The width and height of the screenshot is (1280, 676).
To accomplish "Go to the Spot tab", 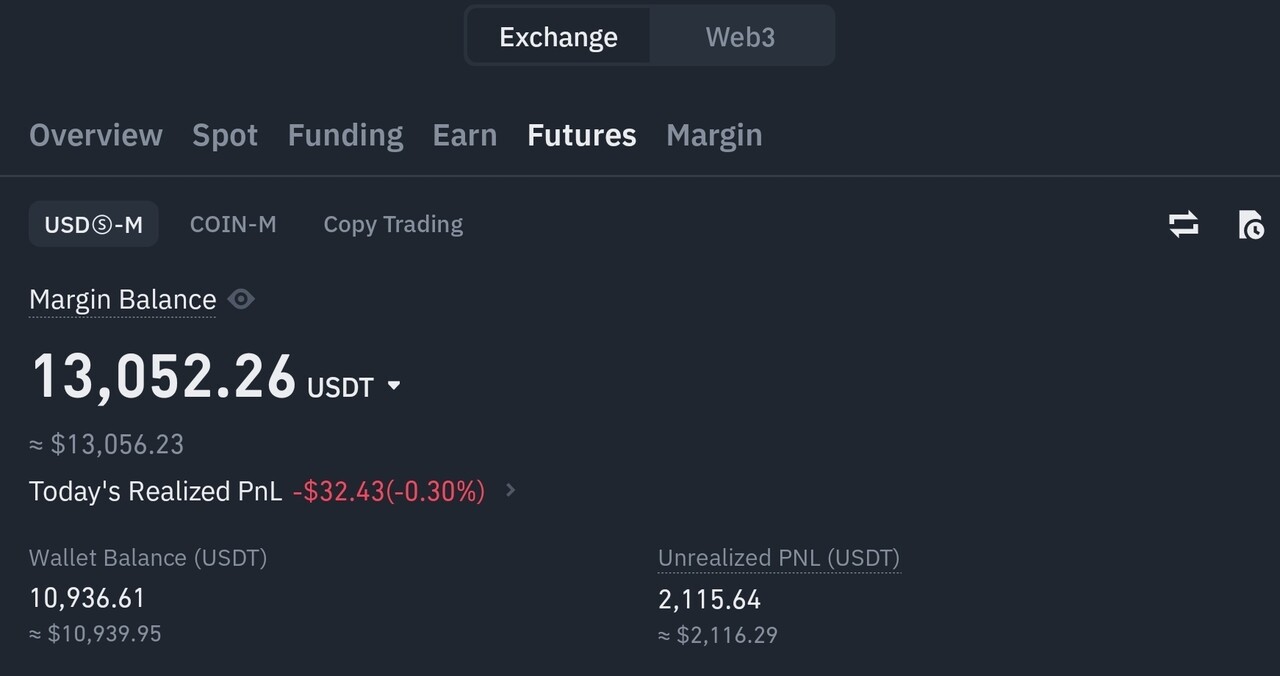I will (x=225, y=135).
